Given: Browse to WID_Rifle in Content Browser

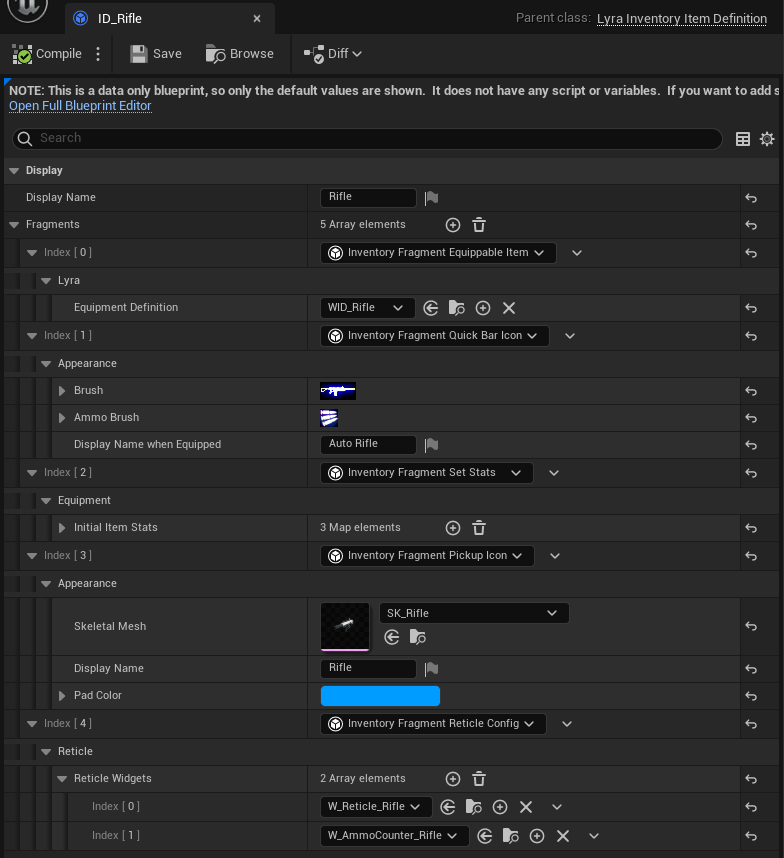Looking at the screenshot, I should [456, 308].
